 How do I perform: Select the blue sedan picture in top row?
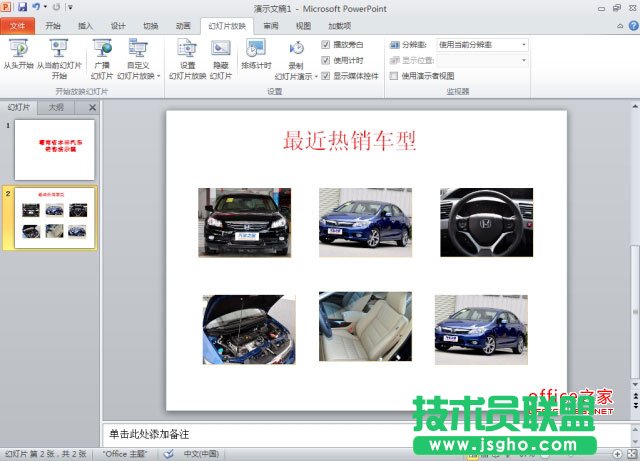[365, 223]
